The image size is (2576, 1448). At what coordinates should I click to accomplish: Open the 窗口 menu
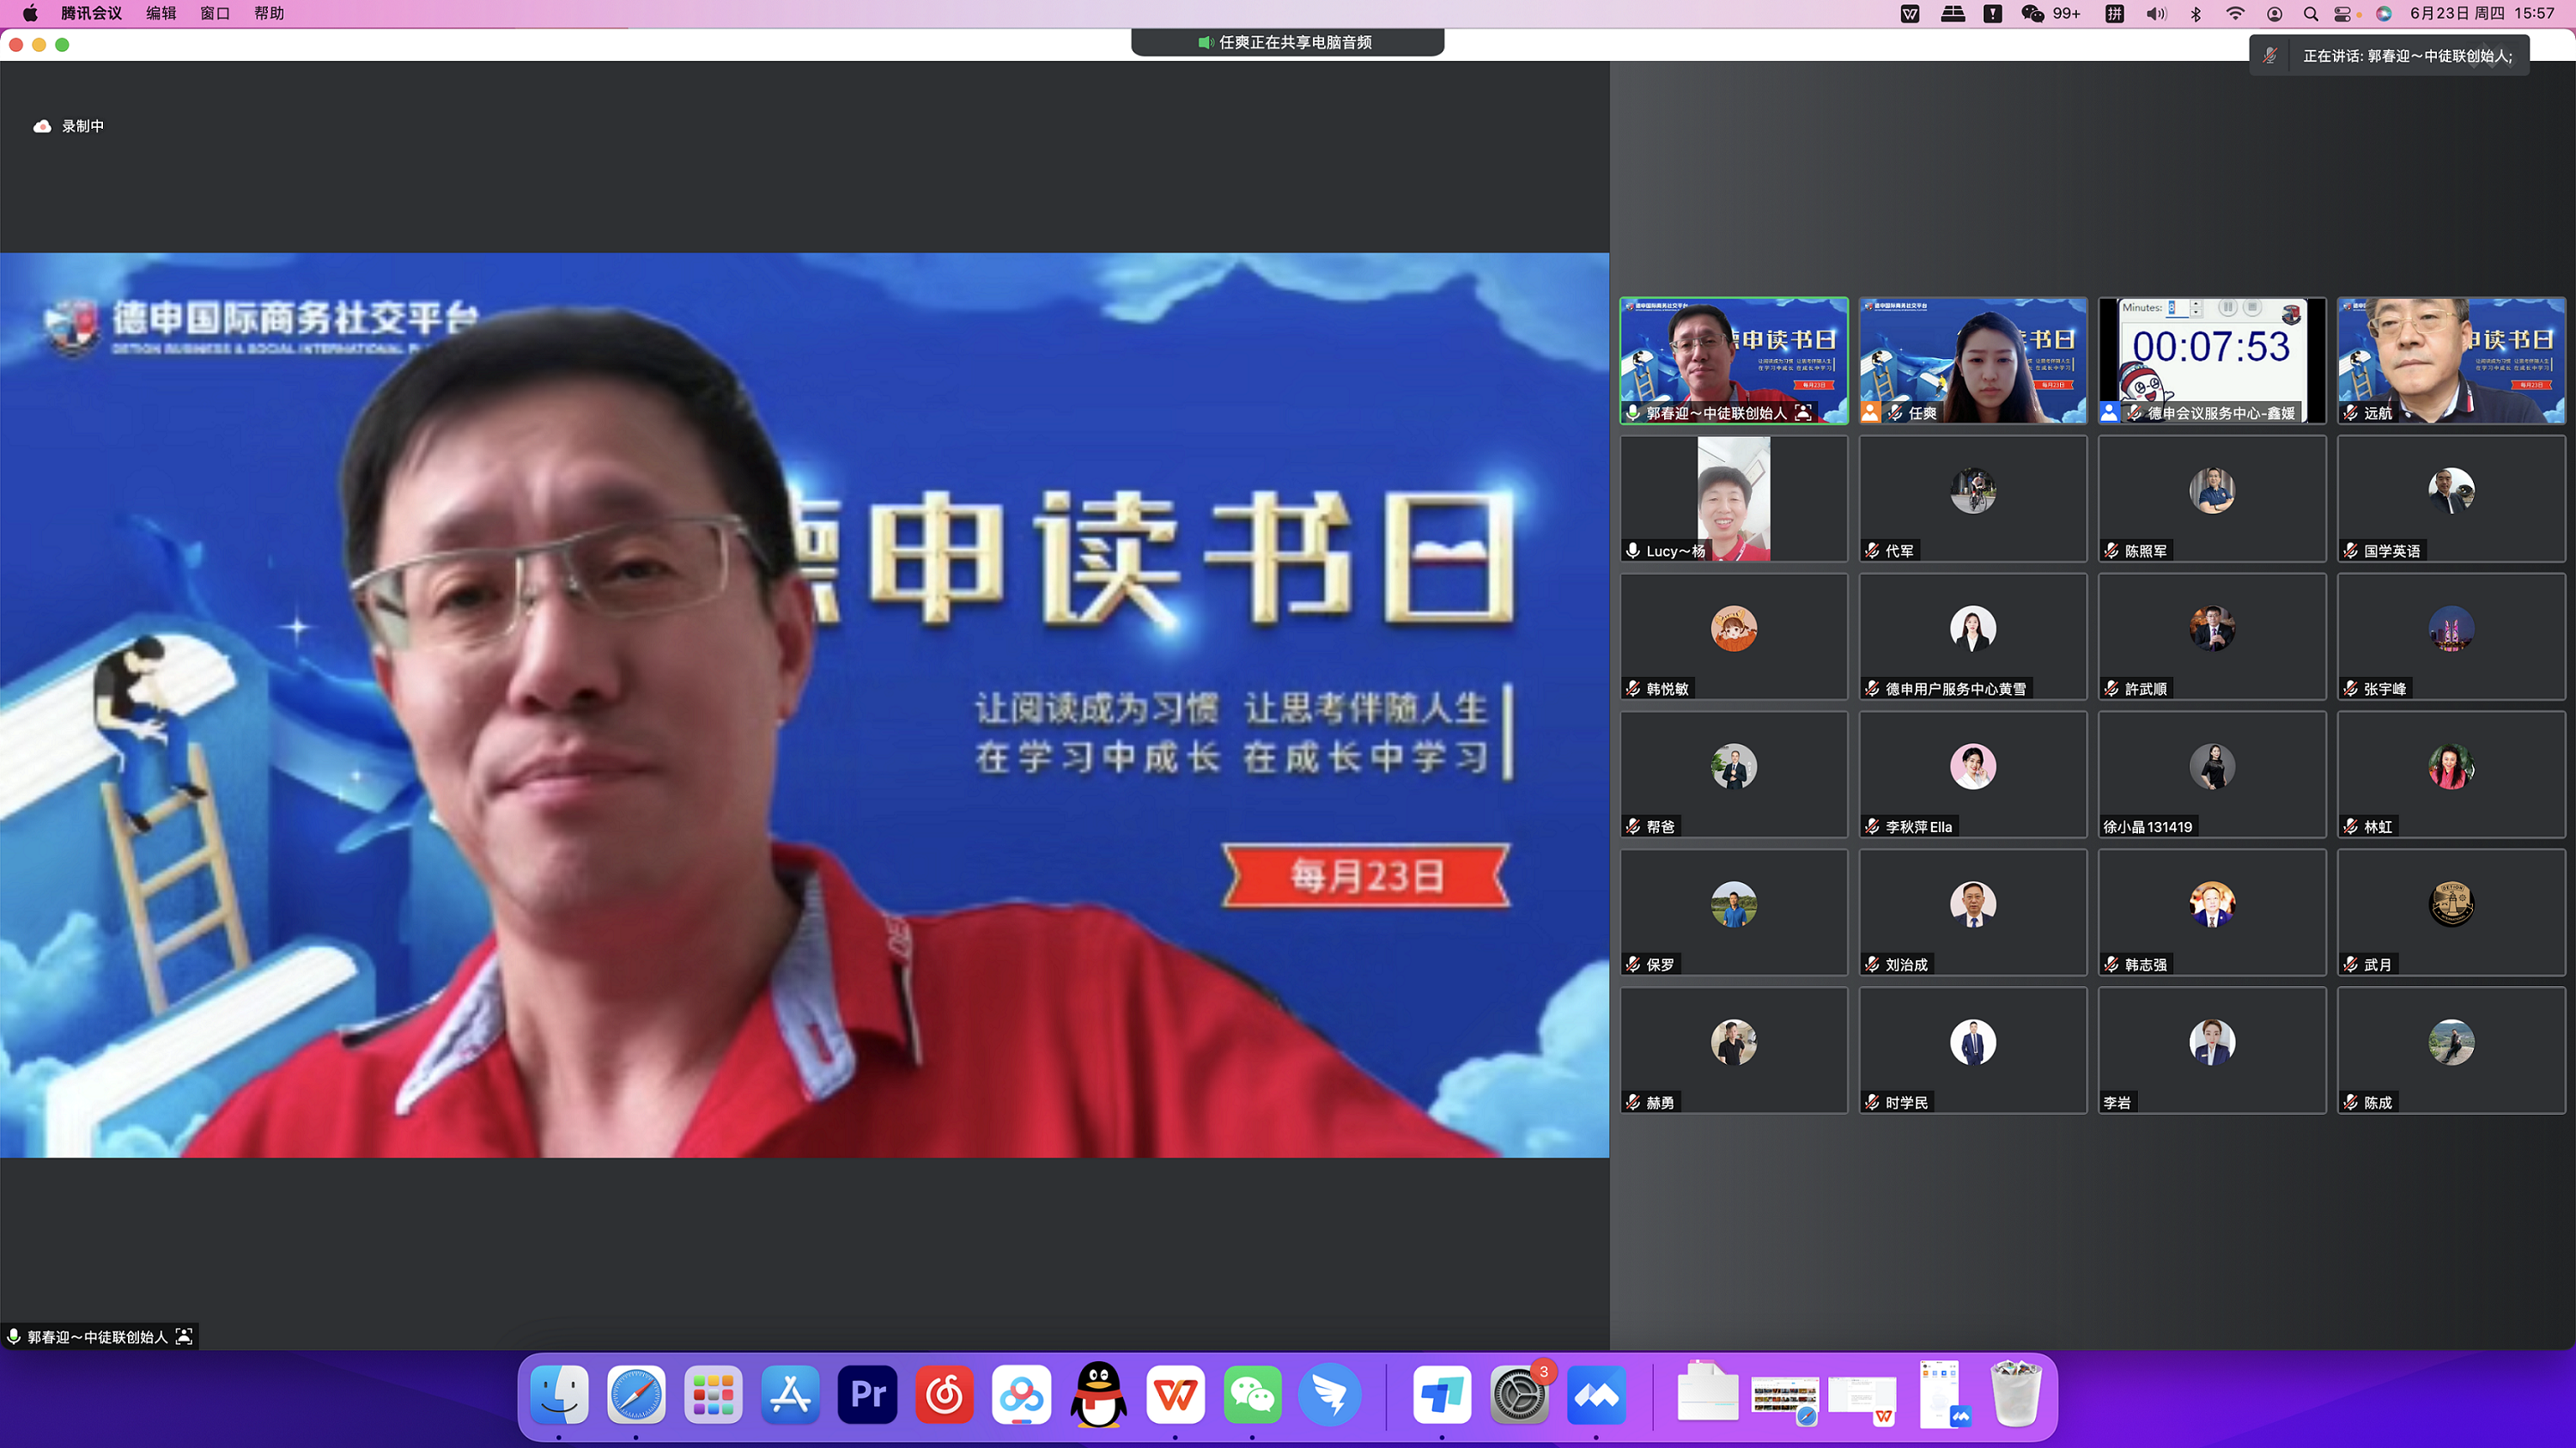click(x=215, y=13)
